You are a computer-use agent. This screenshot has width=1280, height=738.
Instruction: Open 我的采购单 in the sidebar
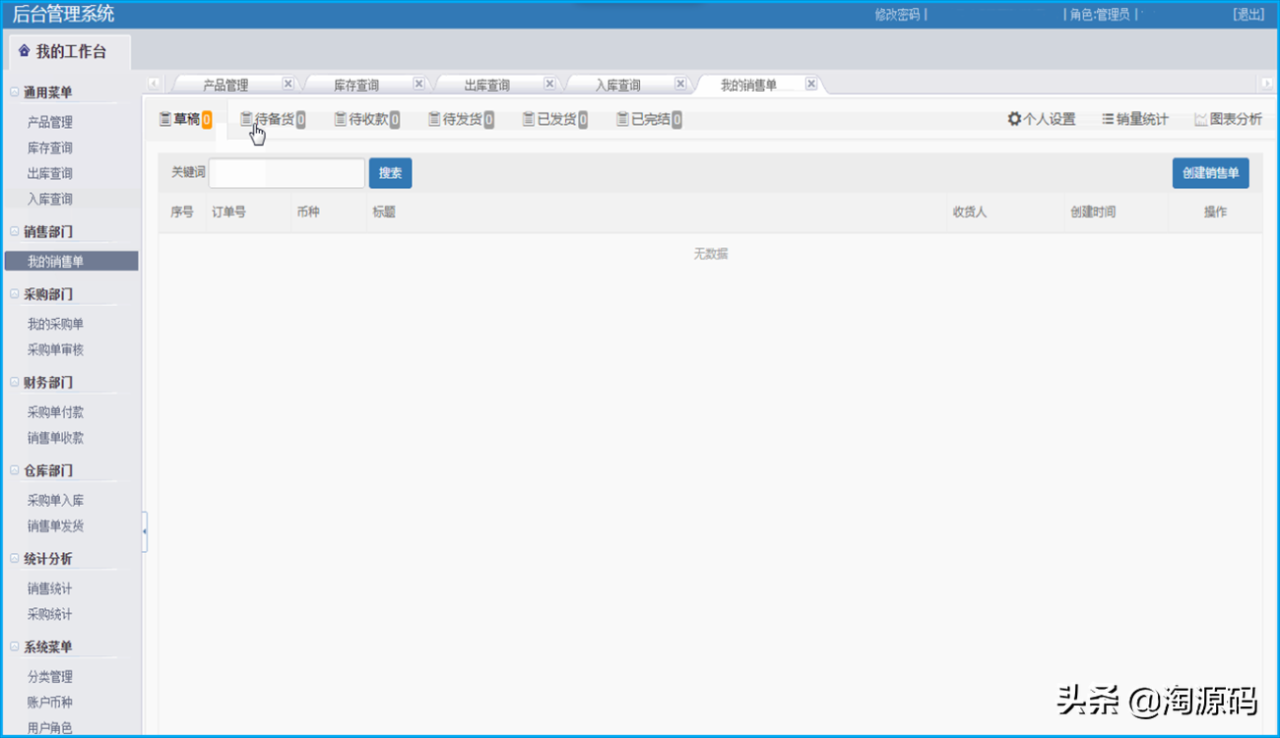pyautogui.click(x=55, y=324)
